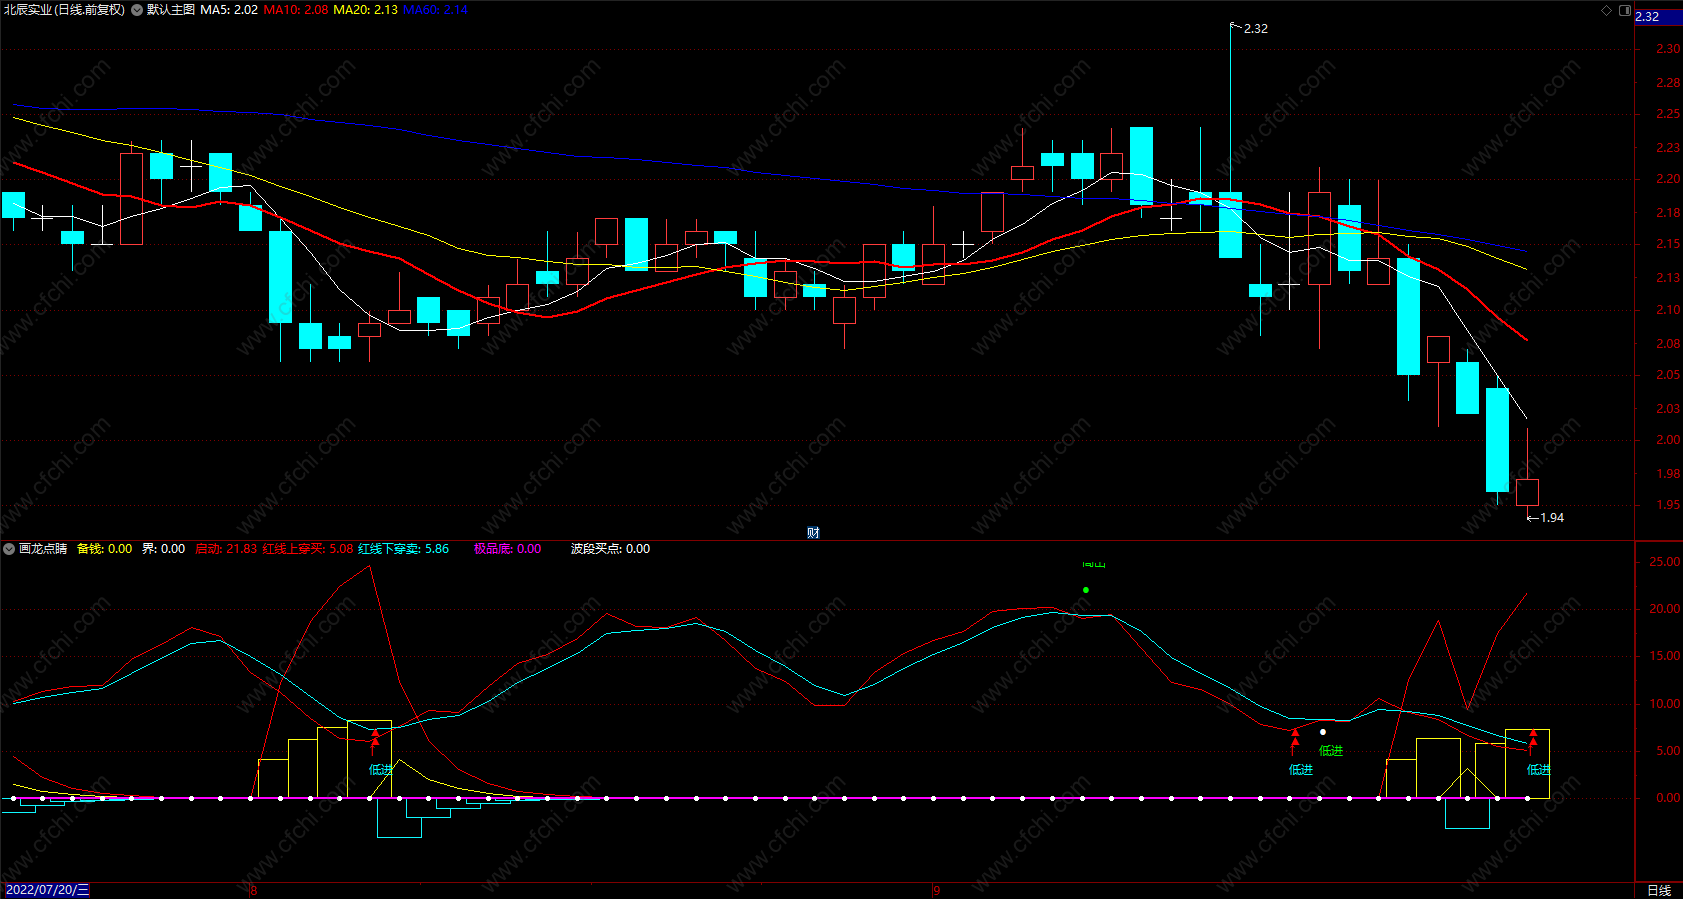
Task: Click the 极品底: 0.00 value
Action: [x=507, y=549]
